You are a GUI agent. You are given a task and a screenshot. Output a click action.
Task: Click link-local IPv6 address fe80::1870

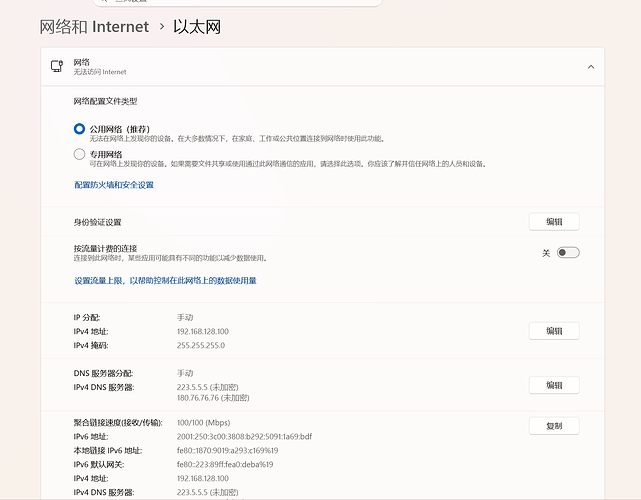pos(227,450)
